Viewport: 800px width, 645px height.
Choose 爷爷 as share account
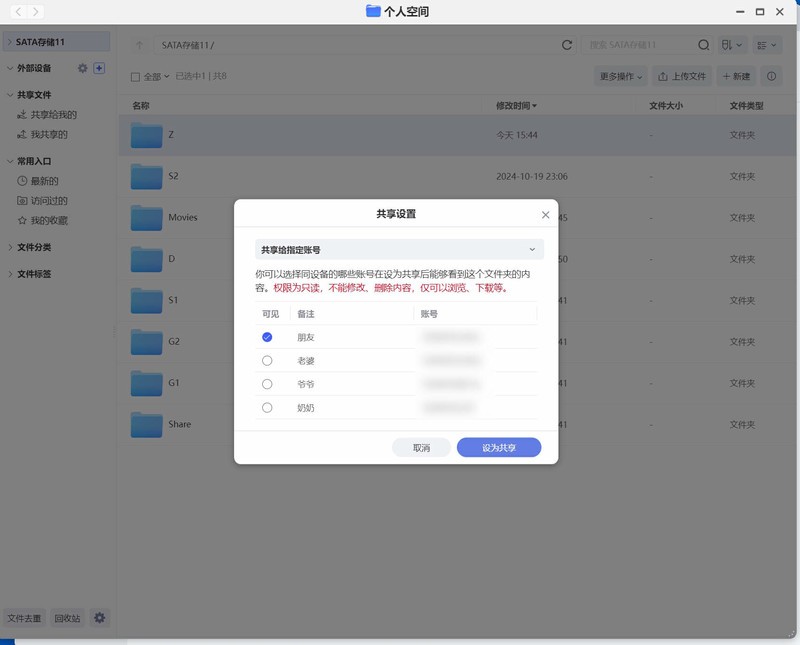(x=267, y=384)
